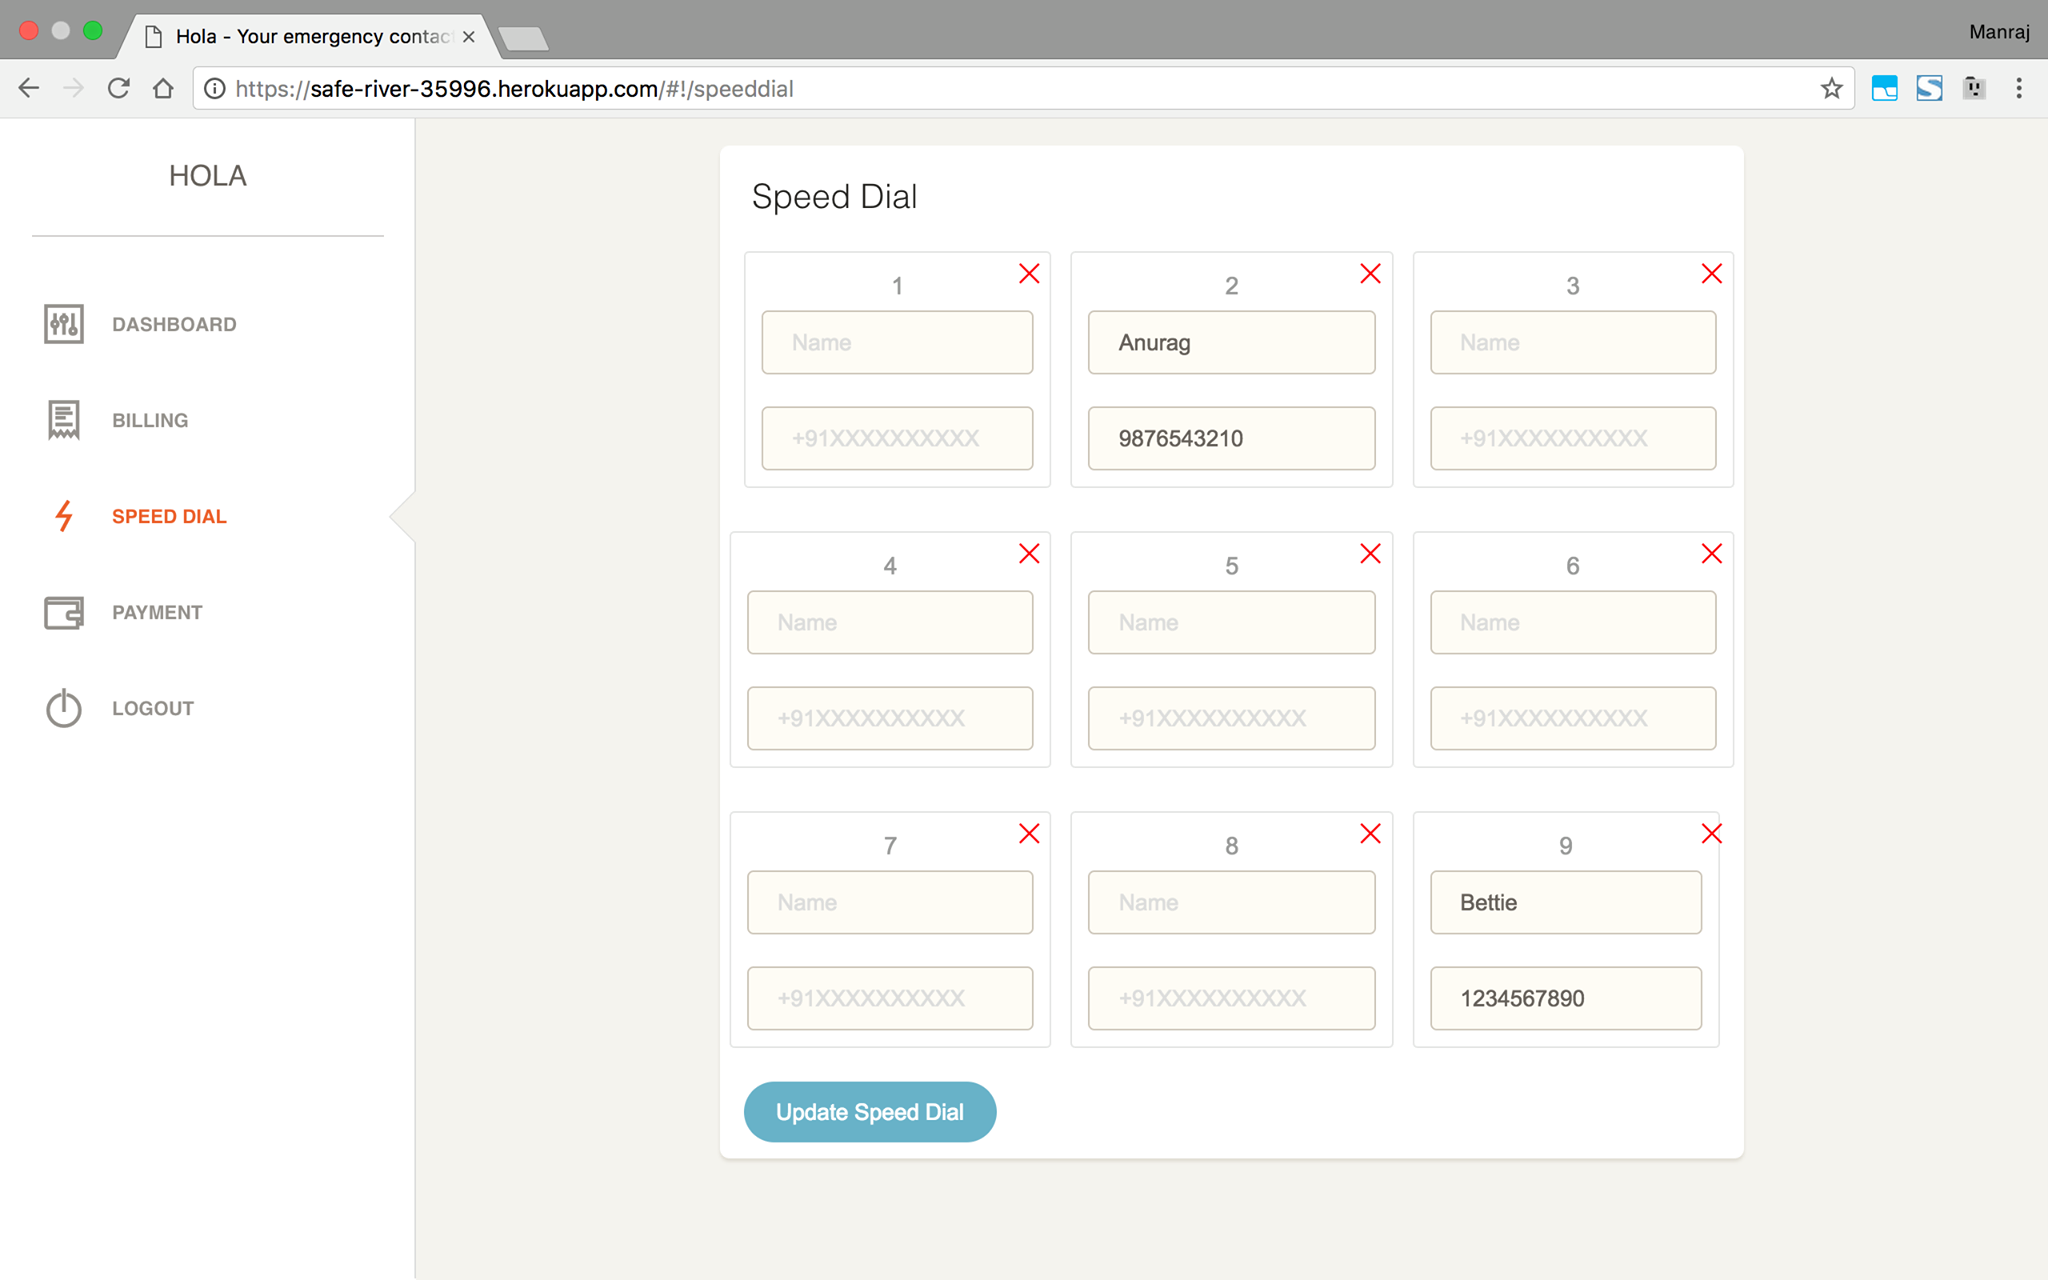Click the LOGOUT link text
Image resolution: width=2048 pixels, height=1280 pixels.
click(153, 708)
